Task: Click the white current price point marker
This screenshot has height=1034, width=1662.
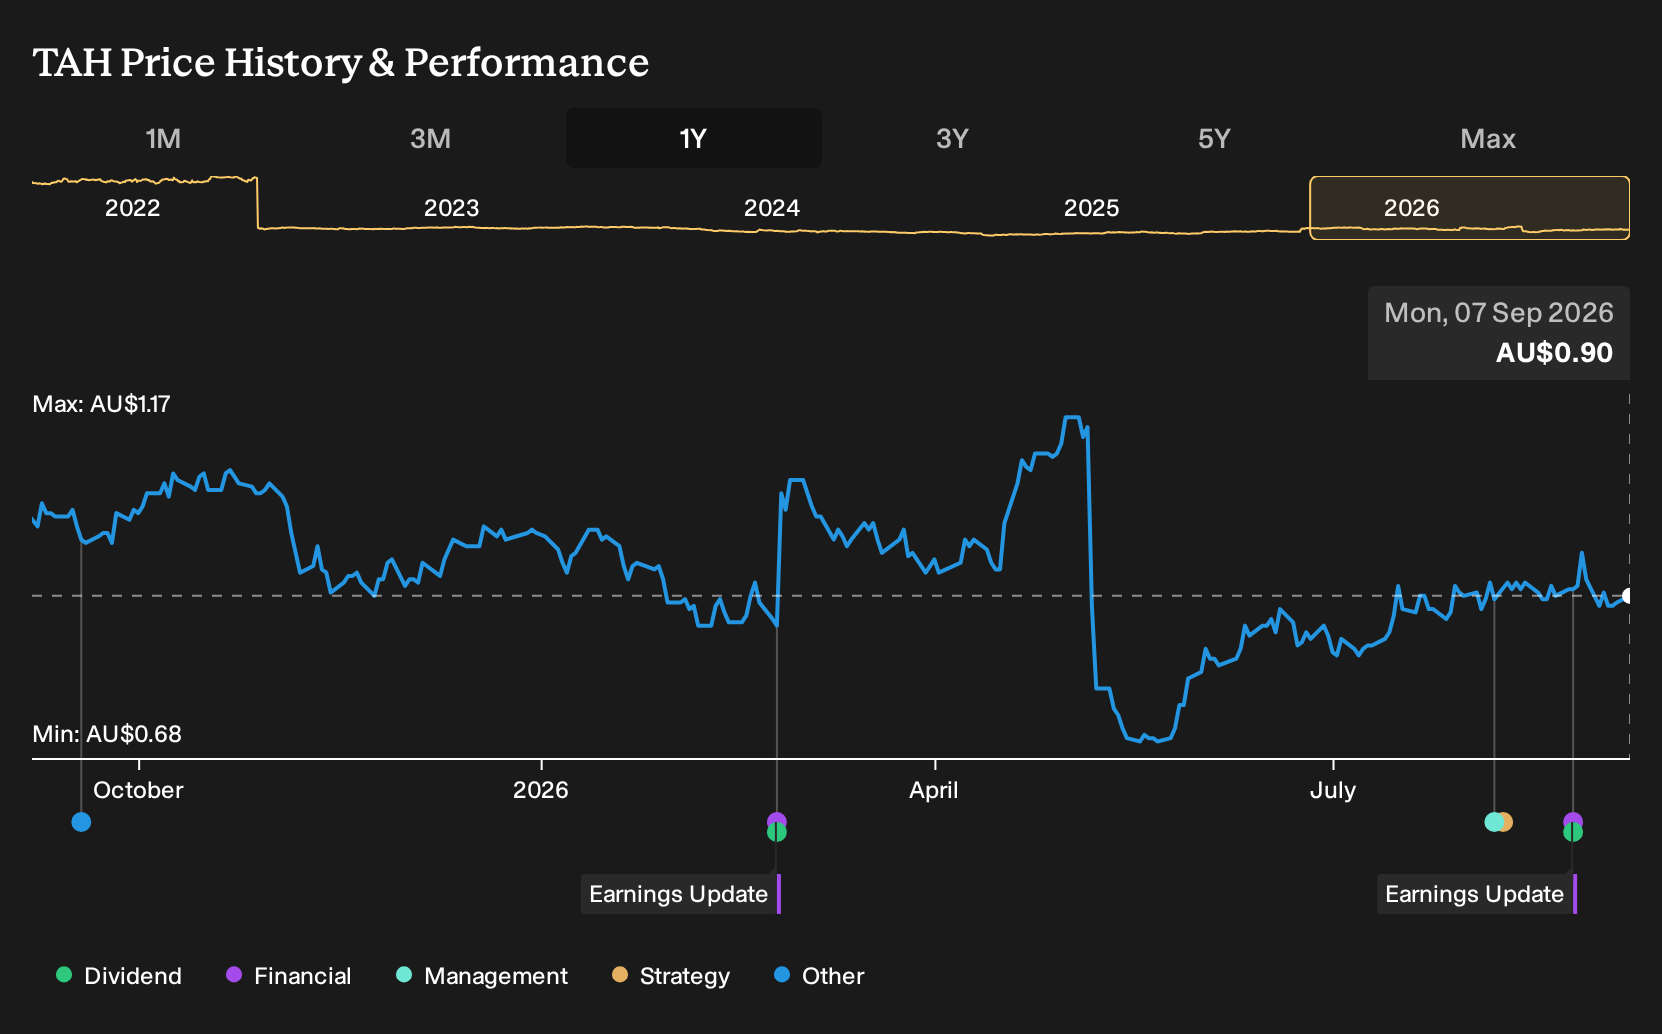Action: 1627,596
